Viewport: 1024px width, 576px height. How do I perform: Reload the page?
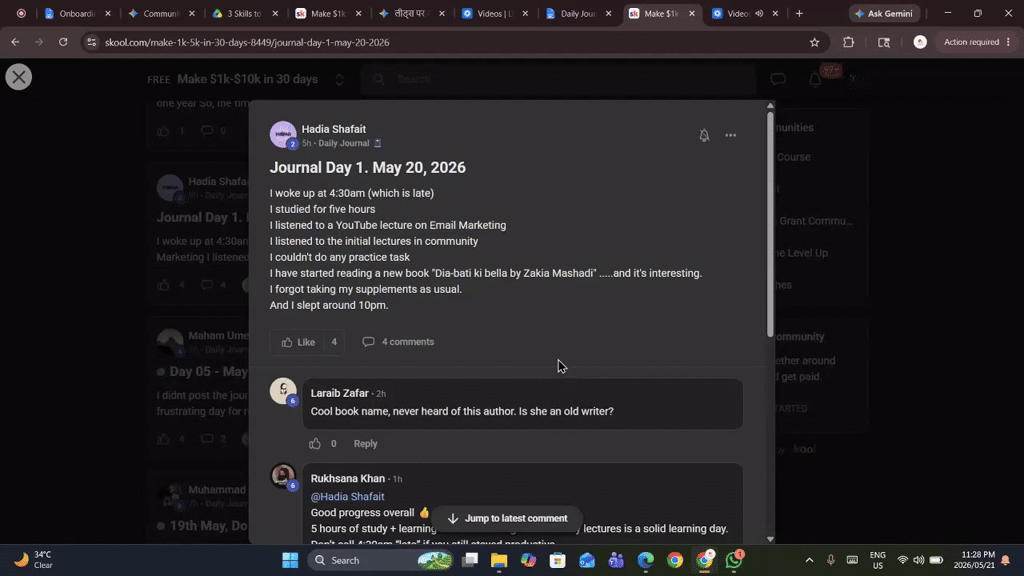pyautogui.click(x=63, y=42)
